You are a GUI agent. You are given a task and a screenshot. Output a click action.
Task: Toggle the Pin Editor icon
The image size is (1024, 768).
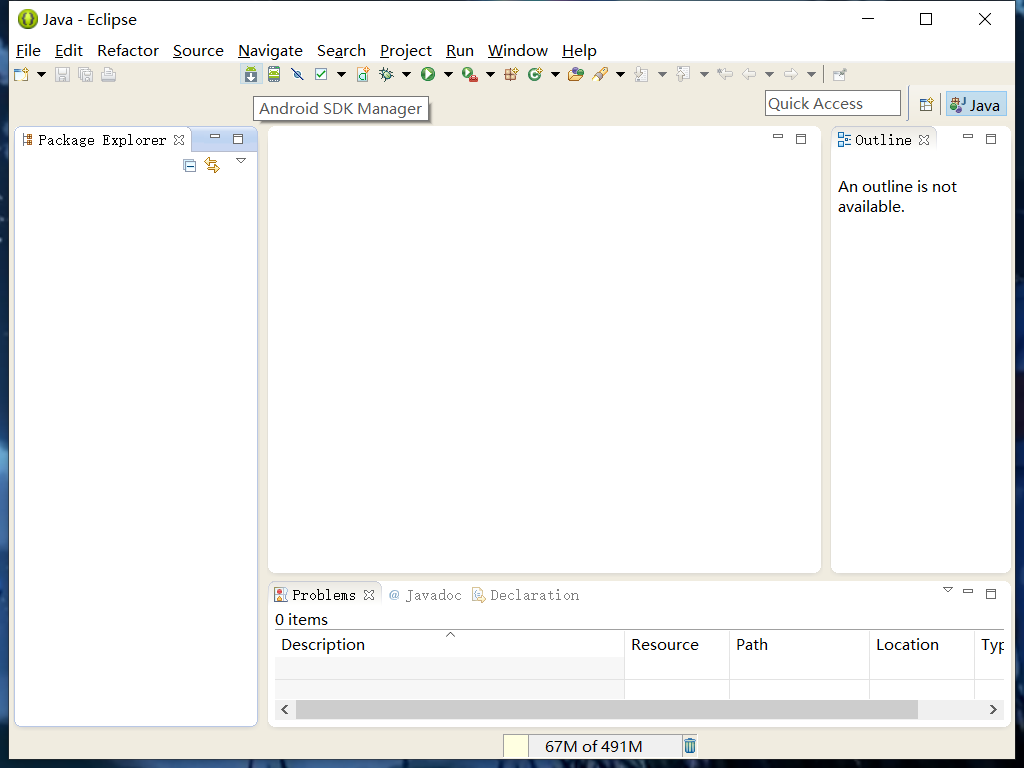840,74
